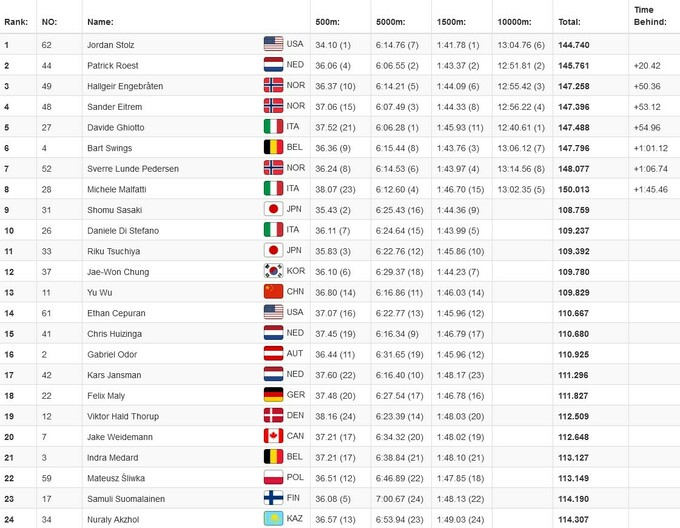Click the 500m column header

click(x=326, y=21)
